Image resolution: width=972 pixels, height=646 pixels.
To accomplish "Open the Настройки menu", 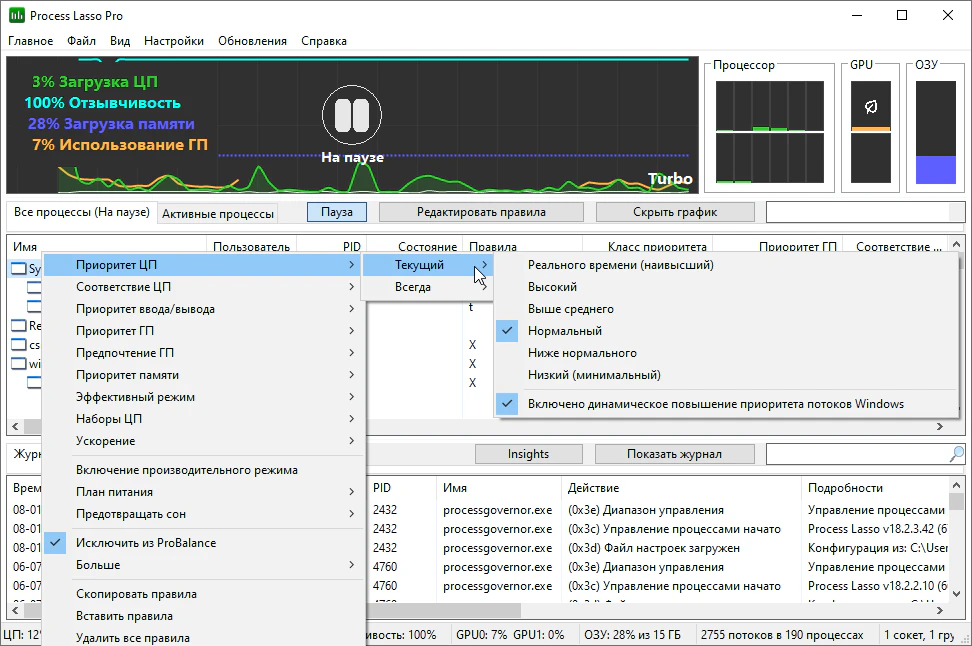I will 174,41.
